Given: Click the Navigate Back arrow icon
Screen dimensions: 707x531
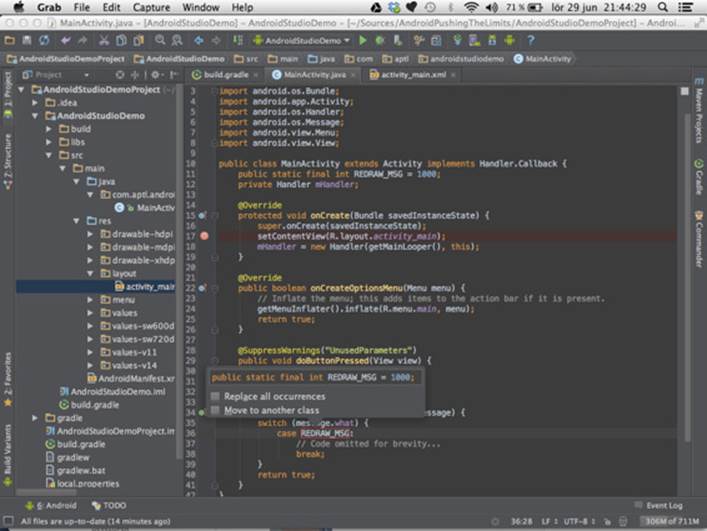Looking at the screenshot, I should pyautogui.click(x=199, y=41).
